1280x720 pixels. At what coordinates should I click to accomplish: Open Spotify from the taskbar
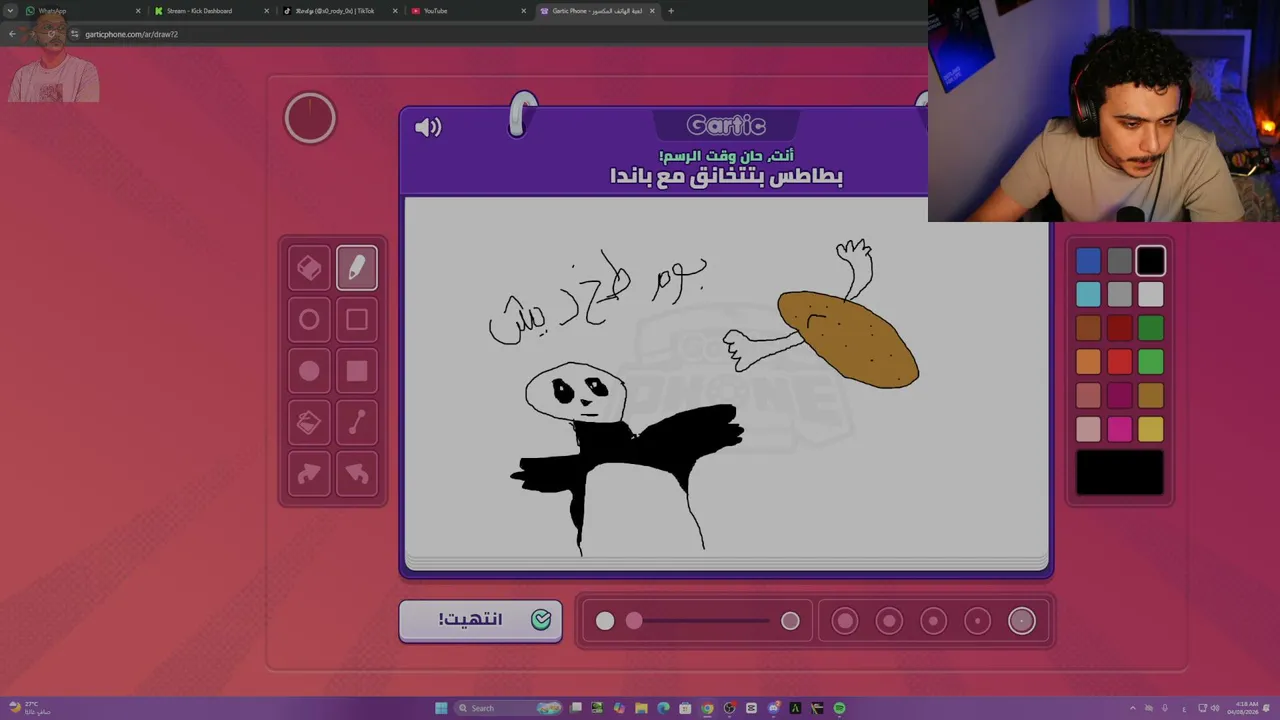(839, 708)
